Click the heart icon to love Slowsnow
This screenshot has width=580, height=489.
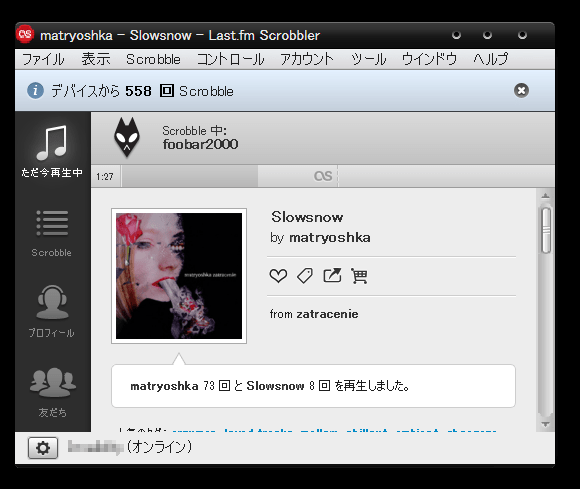tap(278, 276)
